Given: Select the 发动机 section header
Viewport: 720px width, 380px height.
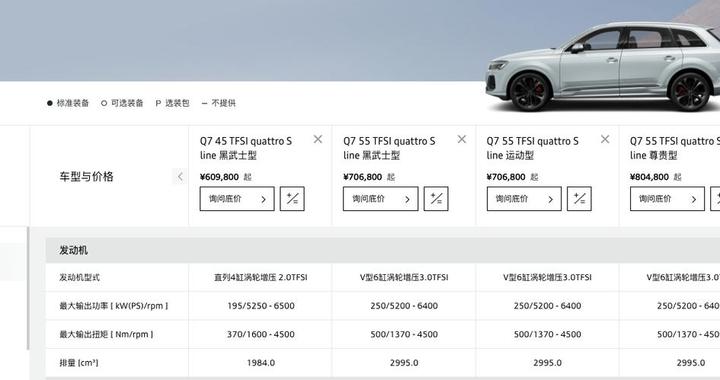Looking at the screenshot, I should coord(382,250).
